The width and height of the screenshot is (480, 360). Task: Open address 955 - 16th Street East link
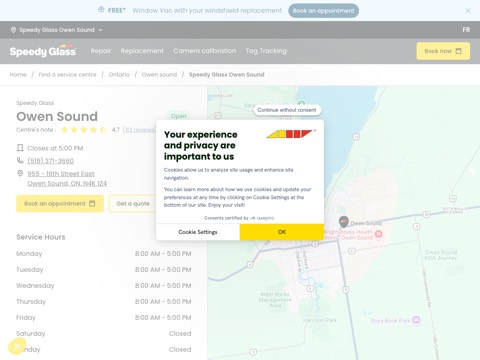coord(67,179)
